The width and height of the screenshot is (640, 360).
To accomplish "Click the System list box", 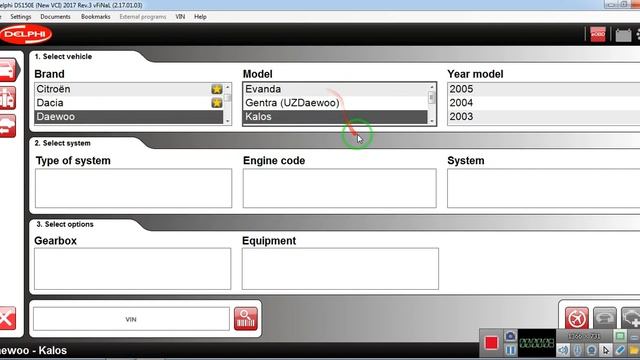I will [544, 188].
